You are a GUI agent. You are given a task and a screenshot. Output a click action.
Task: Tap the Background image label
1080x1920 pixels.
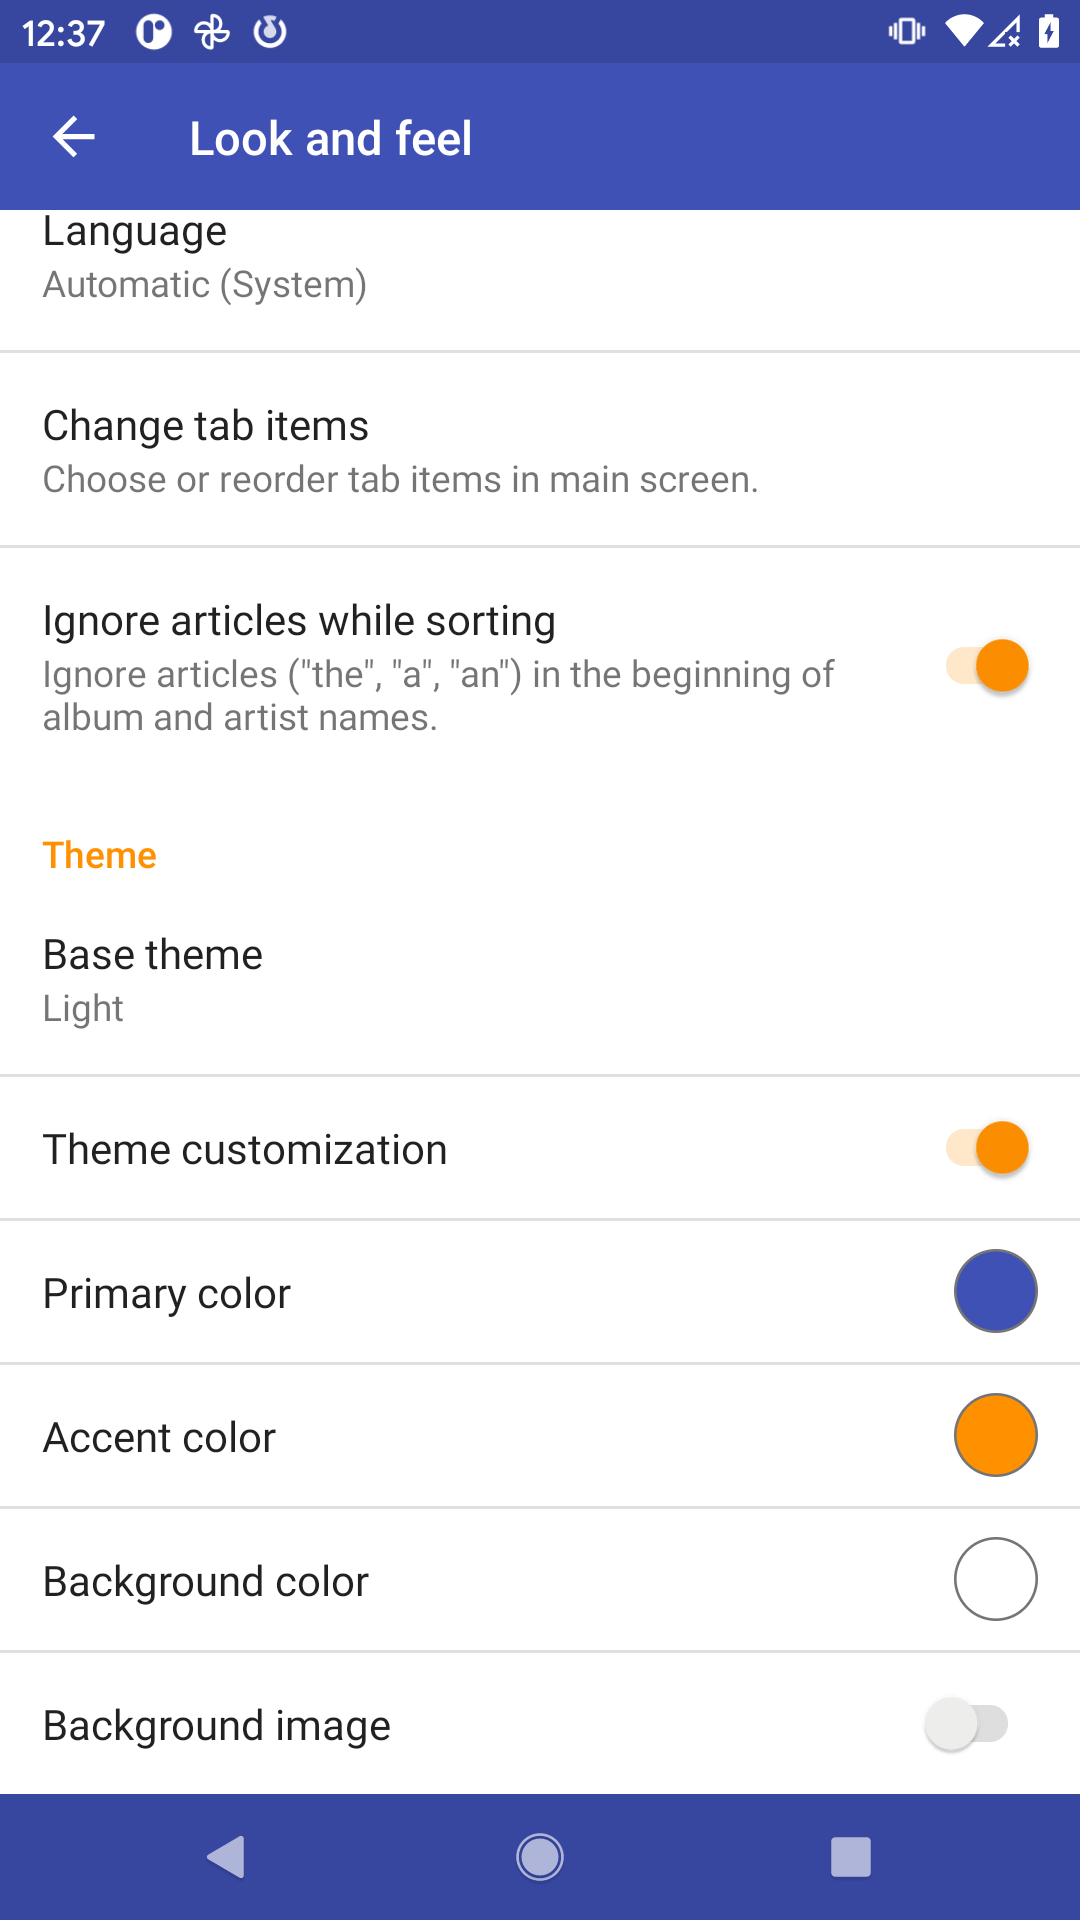click(217, 1726)
